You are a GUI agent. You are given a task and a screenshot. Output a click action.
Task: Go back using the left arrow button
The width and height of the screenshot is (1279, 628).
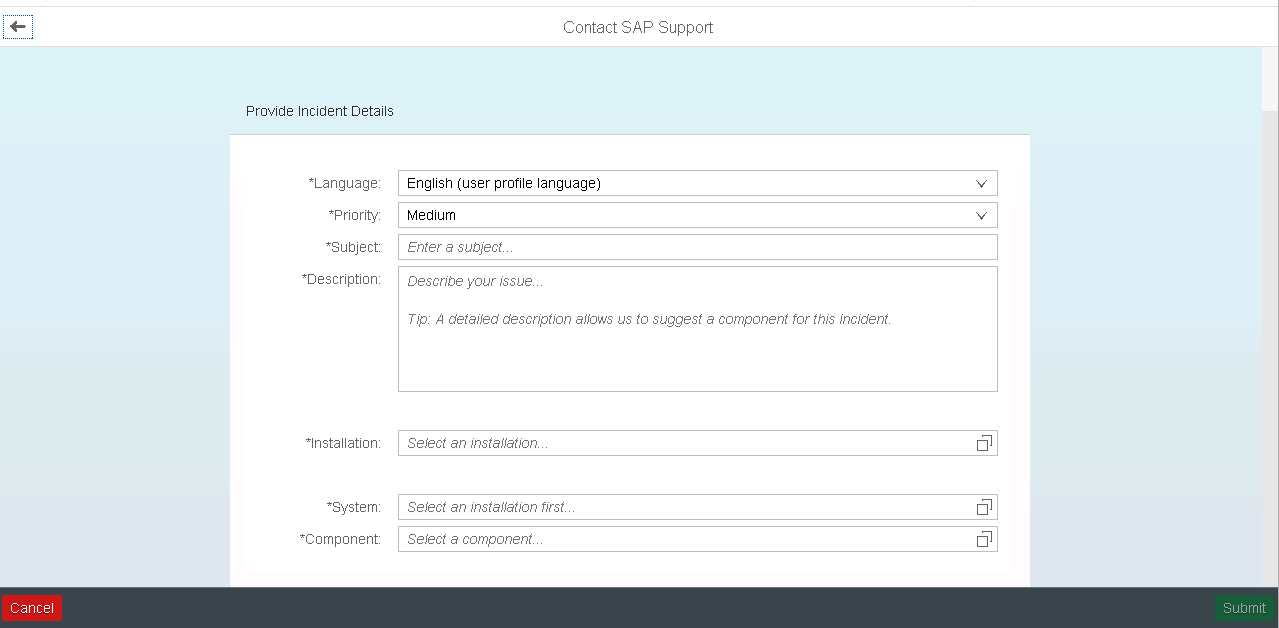(x=18, y=27)
